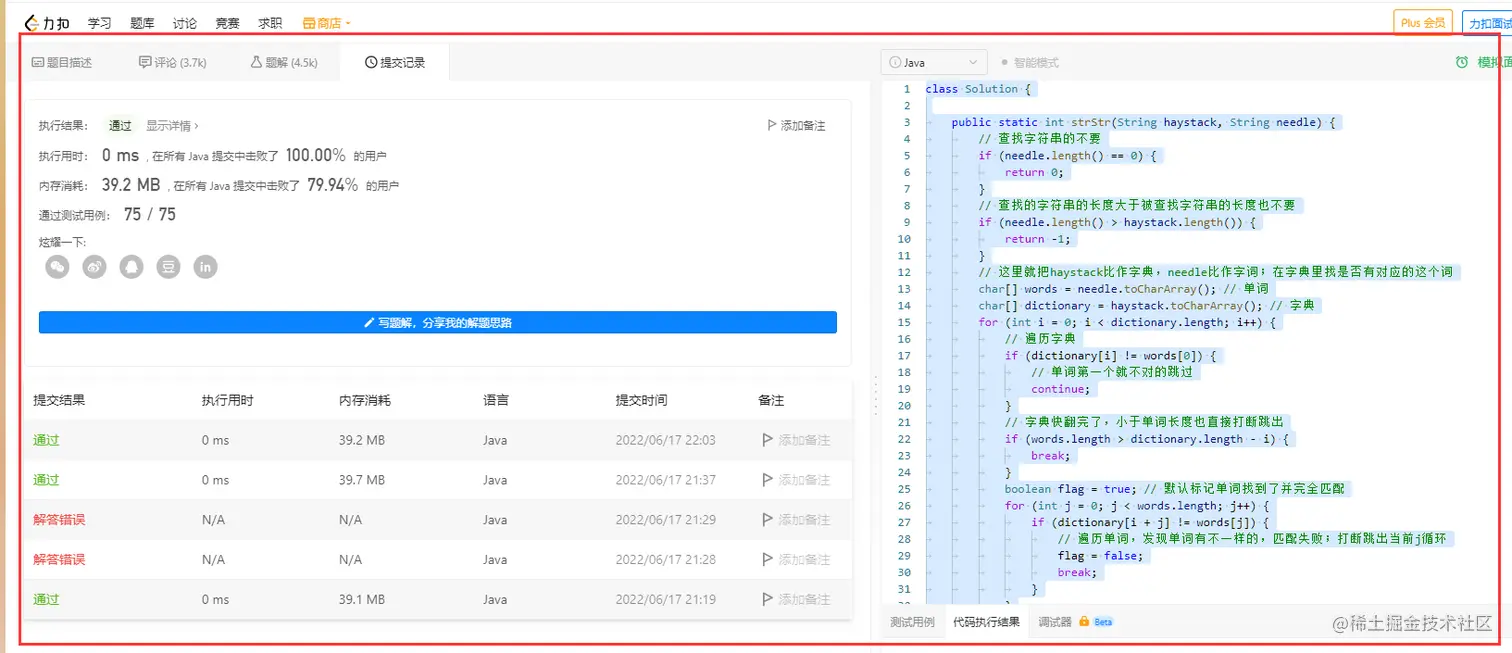Switch to the 代码执行结果 panel
The width and height of the screenshot is (1512, 653).
click(988, 621)
